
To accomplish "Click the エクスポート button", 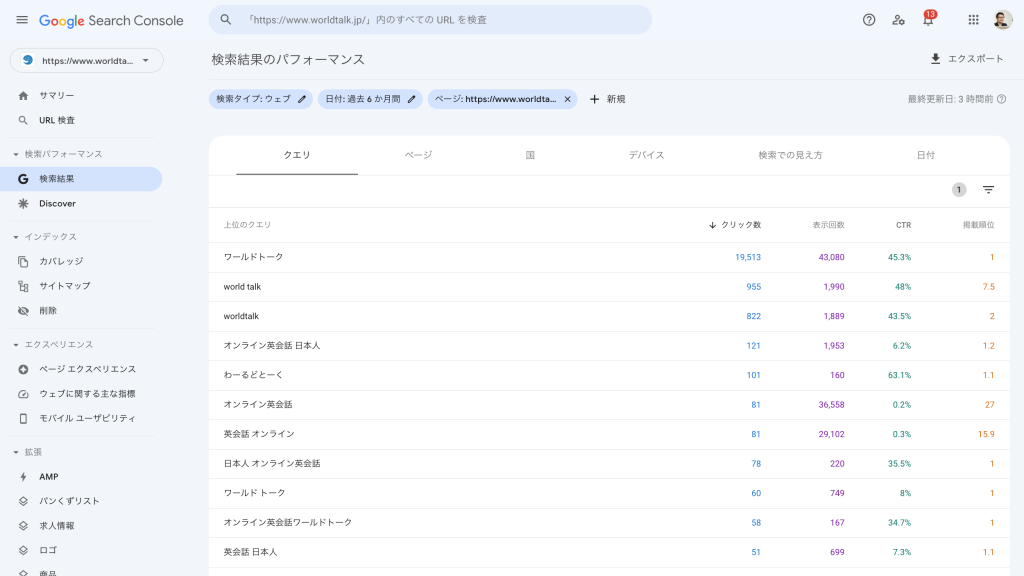I will coord(966,59).
